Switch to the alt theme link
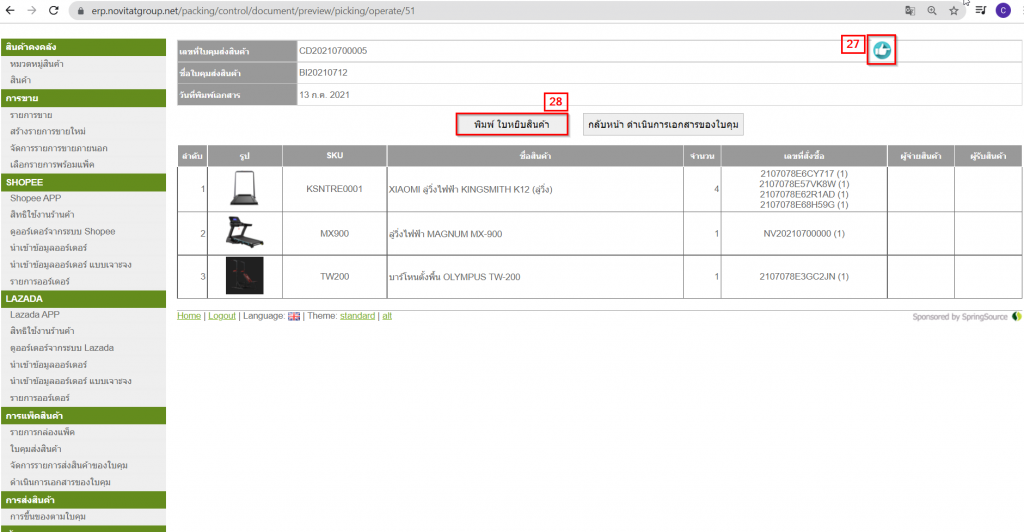The image size is (1024, 532). (387, 316)
